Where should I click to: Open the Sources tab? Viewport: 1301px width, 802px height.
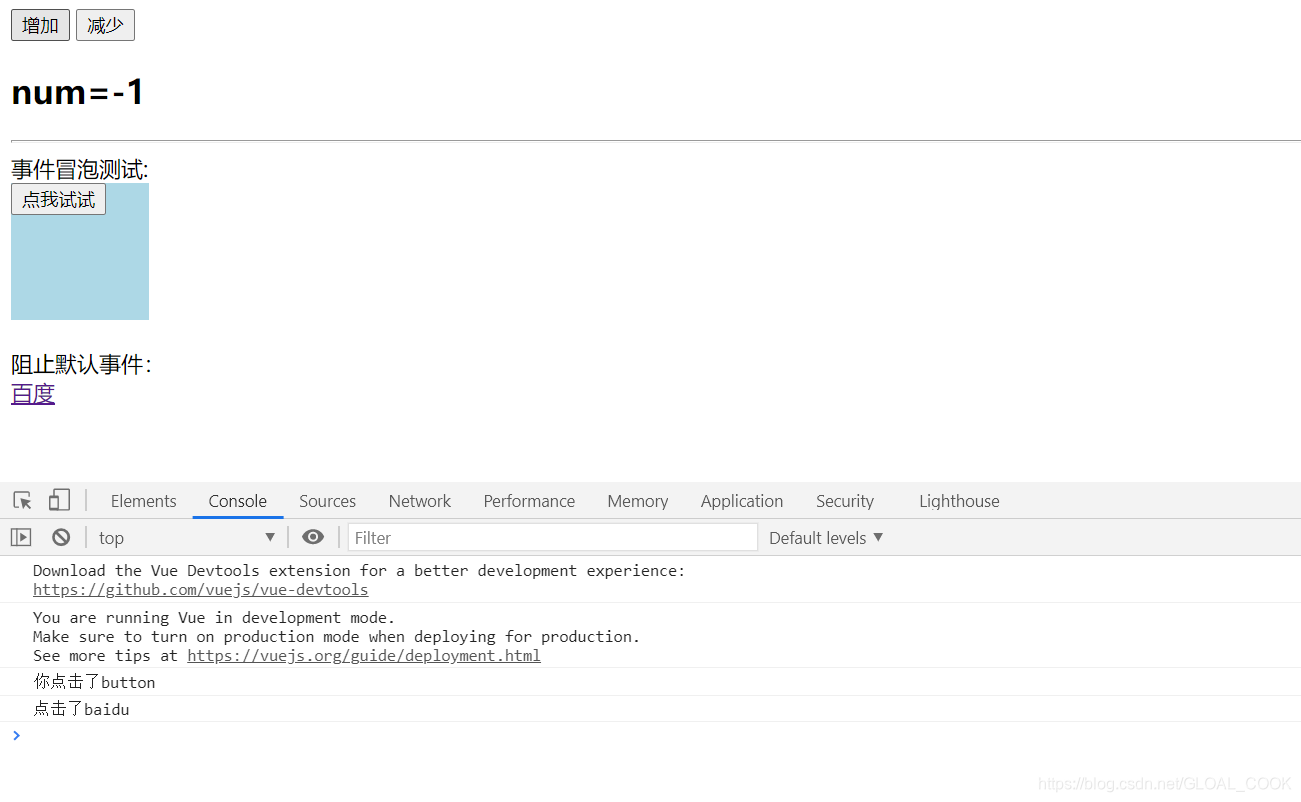[x=327, y=501]
